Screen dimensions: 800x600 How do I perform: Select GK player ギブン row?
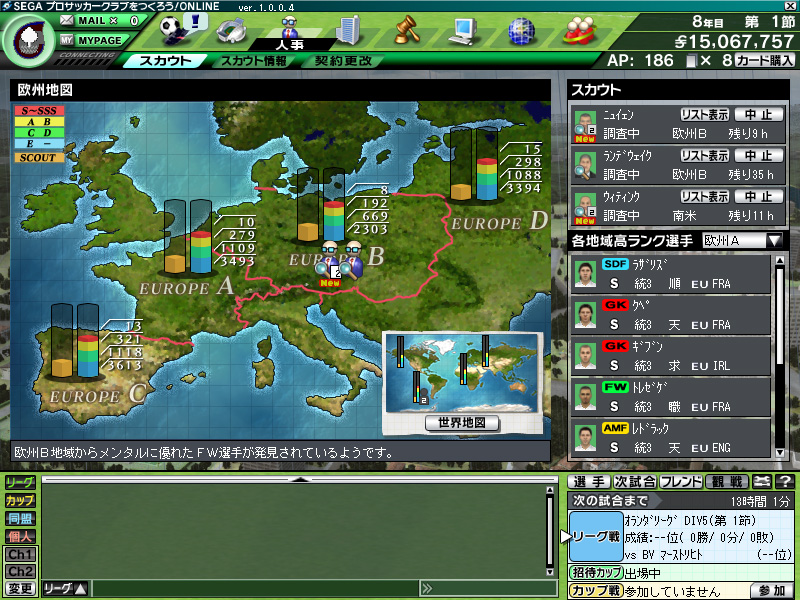click(670, 356)
